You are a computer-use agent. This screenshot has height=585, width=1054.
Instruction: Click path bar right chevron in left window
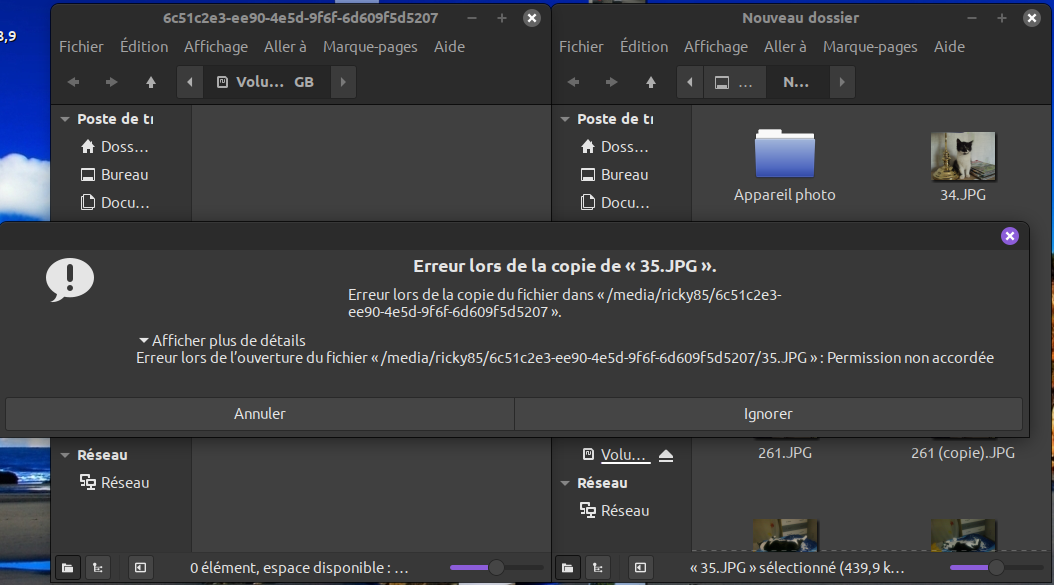point(343,82)
